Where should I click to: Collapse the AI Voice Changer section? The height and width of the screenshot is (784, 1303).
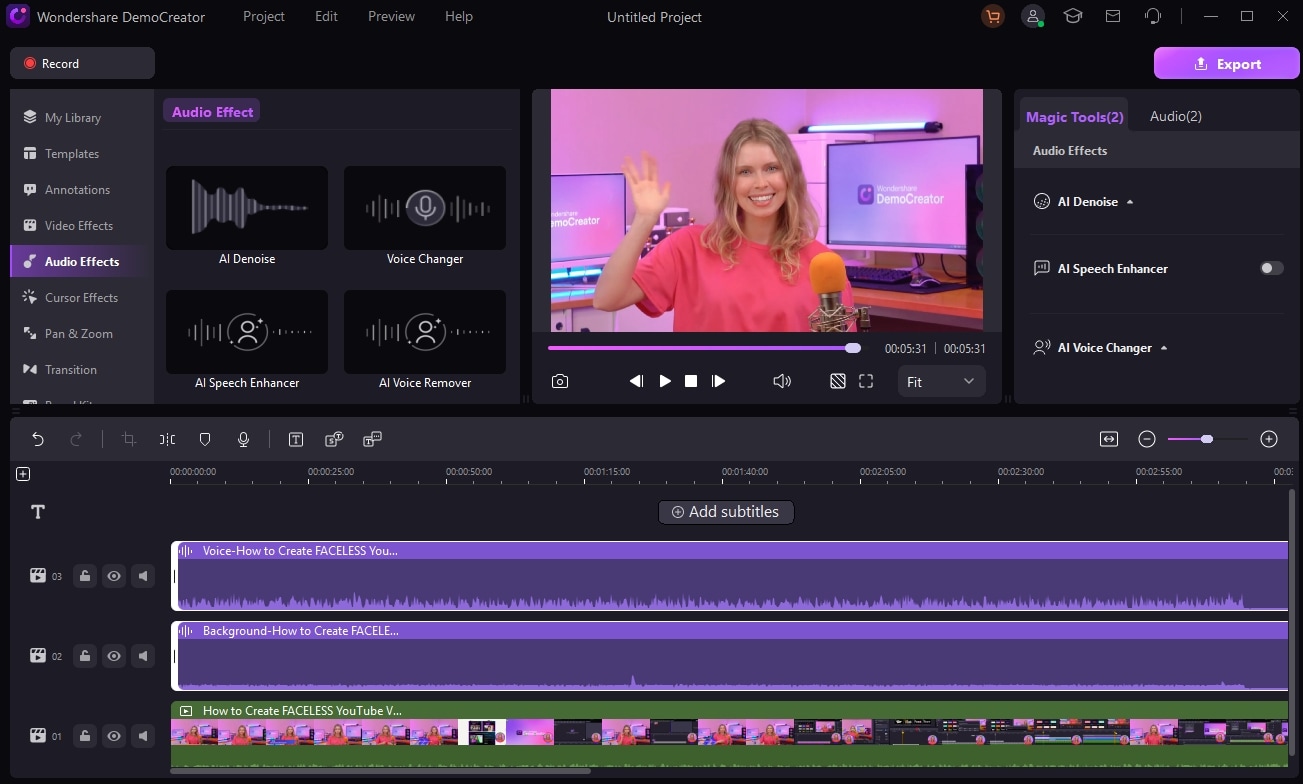click(1163, 348)
